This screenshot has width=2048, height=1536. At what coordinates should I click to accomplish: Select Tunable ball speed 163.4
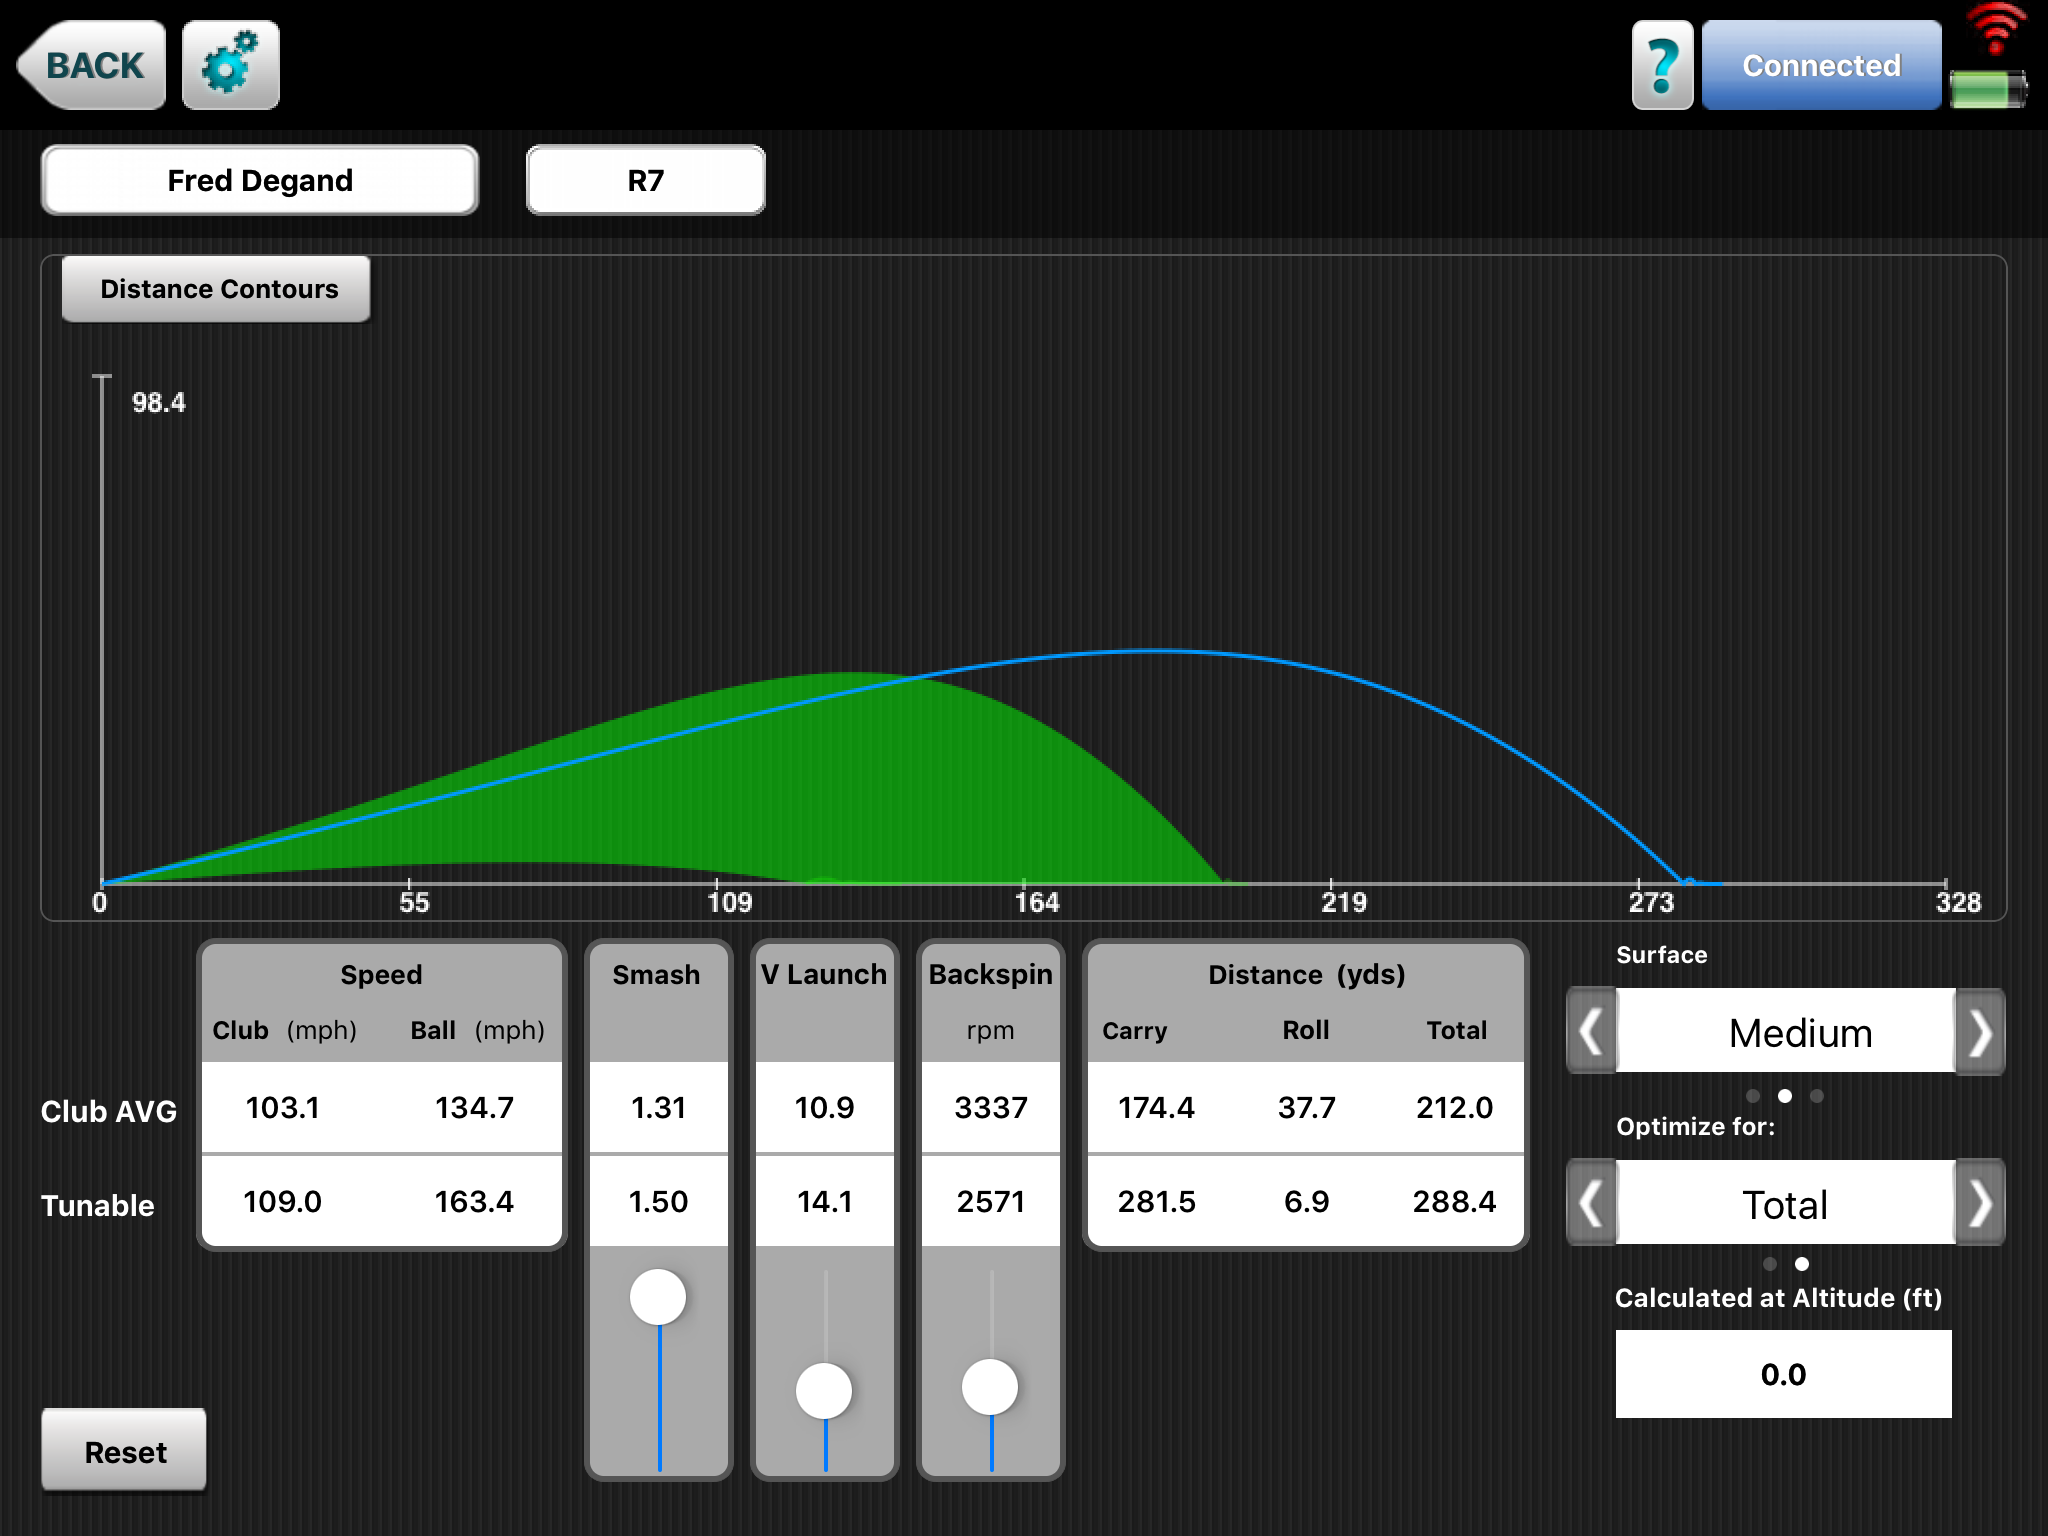pyautogui.click(x=474, y=1201)
